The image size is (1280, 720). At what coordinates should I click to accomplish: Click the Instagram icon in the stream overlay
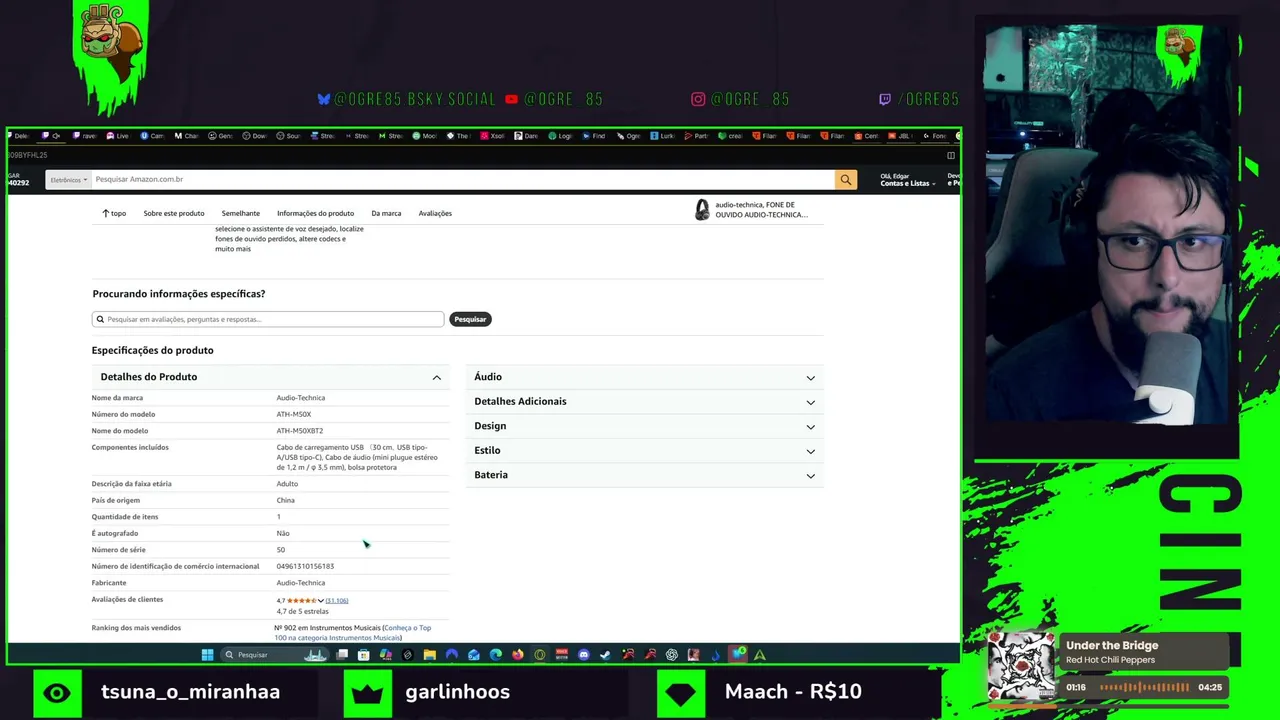pyautogui.click(x=698, y=99)
